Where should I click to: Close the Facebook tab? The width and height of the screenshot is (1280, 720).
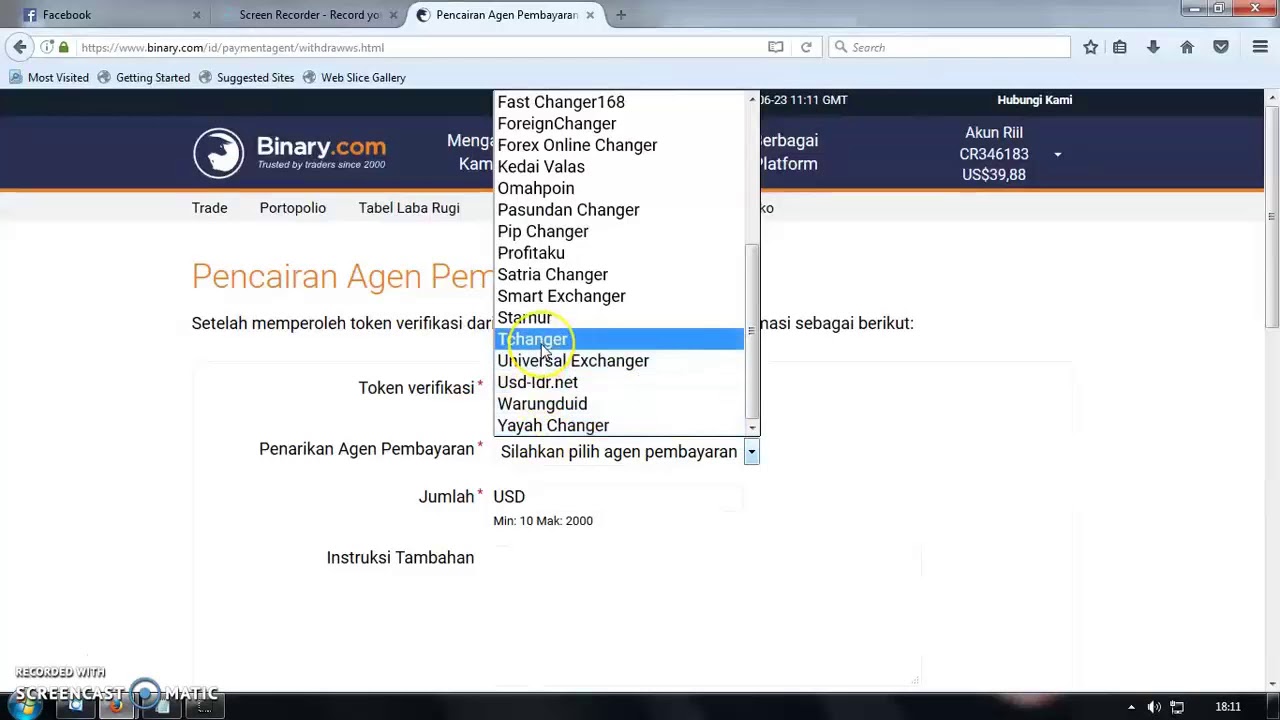tap(196, 15)
